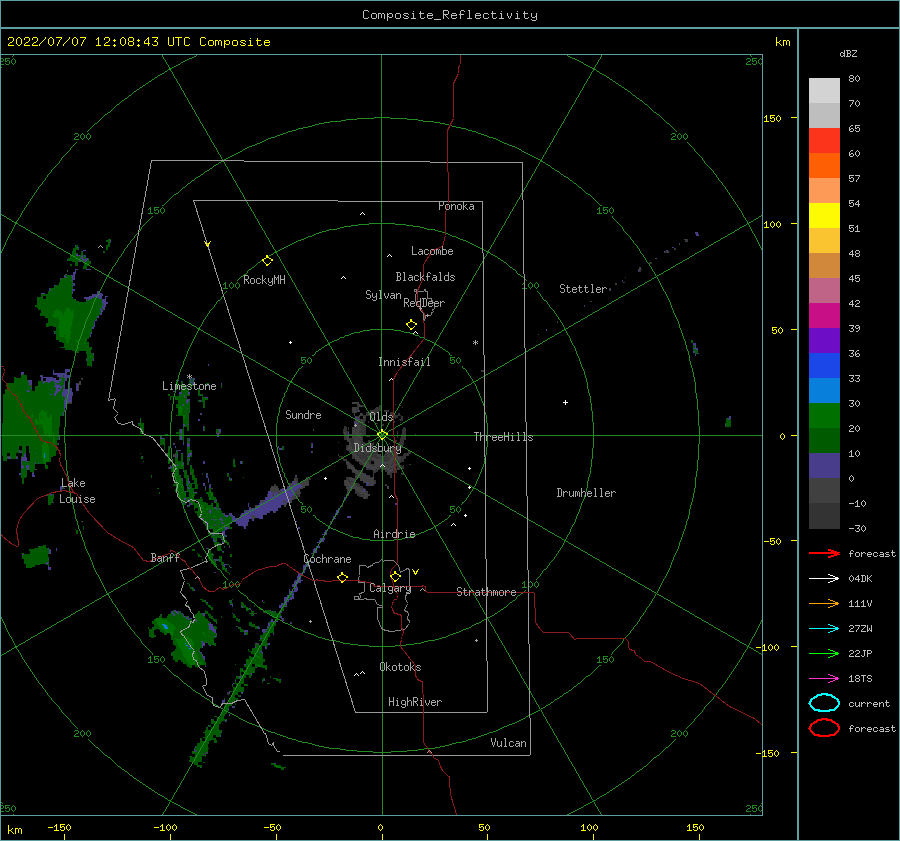Click the cyan 27ZW arrow icon
Image resolution: width=900 pixels, height=841 pixels.
click(824, 629)
